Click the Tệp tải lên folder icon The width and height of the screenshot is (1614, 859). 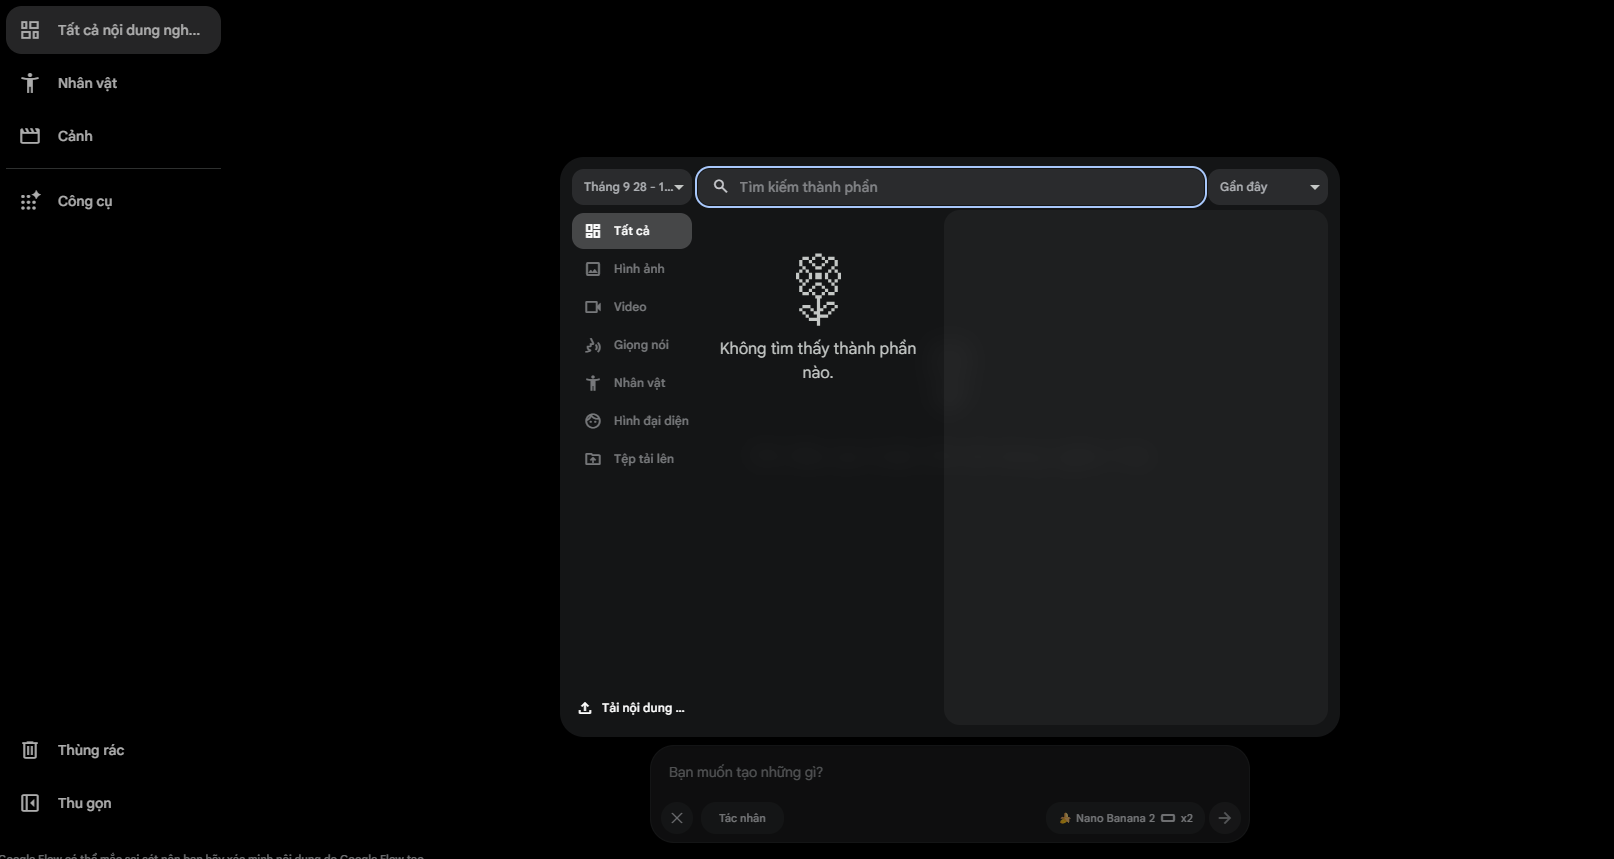[593, 459]
